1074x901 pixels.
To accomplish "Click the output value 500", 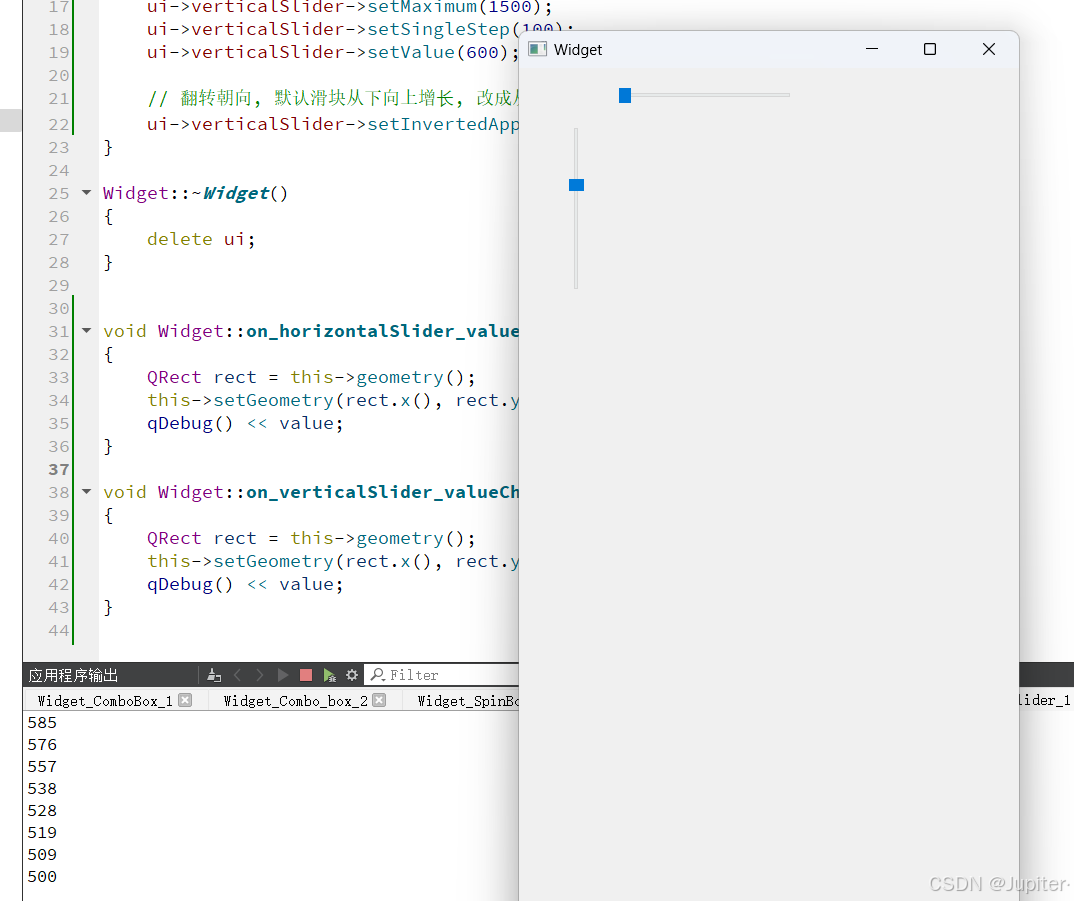I will 42,876.
